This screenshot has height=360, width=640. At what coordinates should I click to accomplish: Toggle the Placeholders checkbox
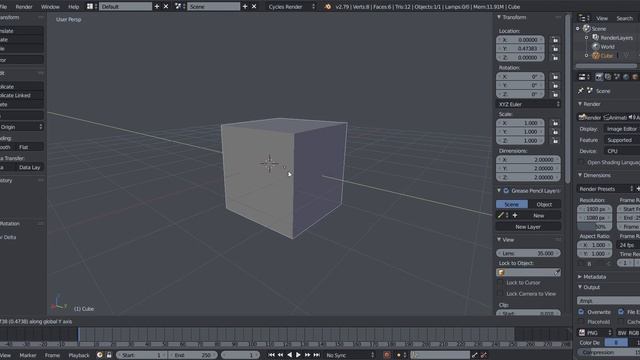pos(581,322)
